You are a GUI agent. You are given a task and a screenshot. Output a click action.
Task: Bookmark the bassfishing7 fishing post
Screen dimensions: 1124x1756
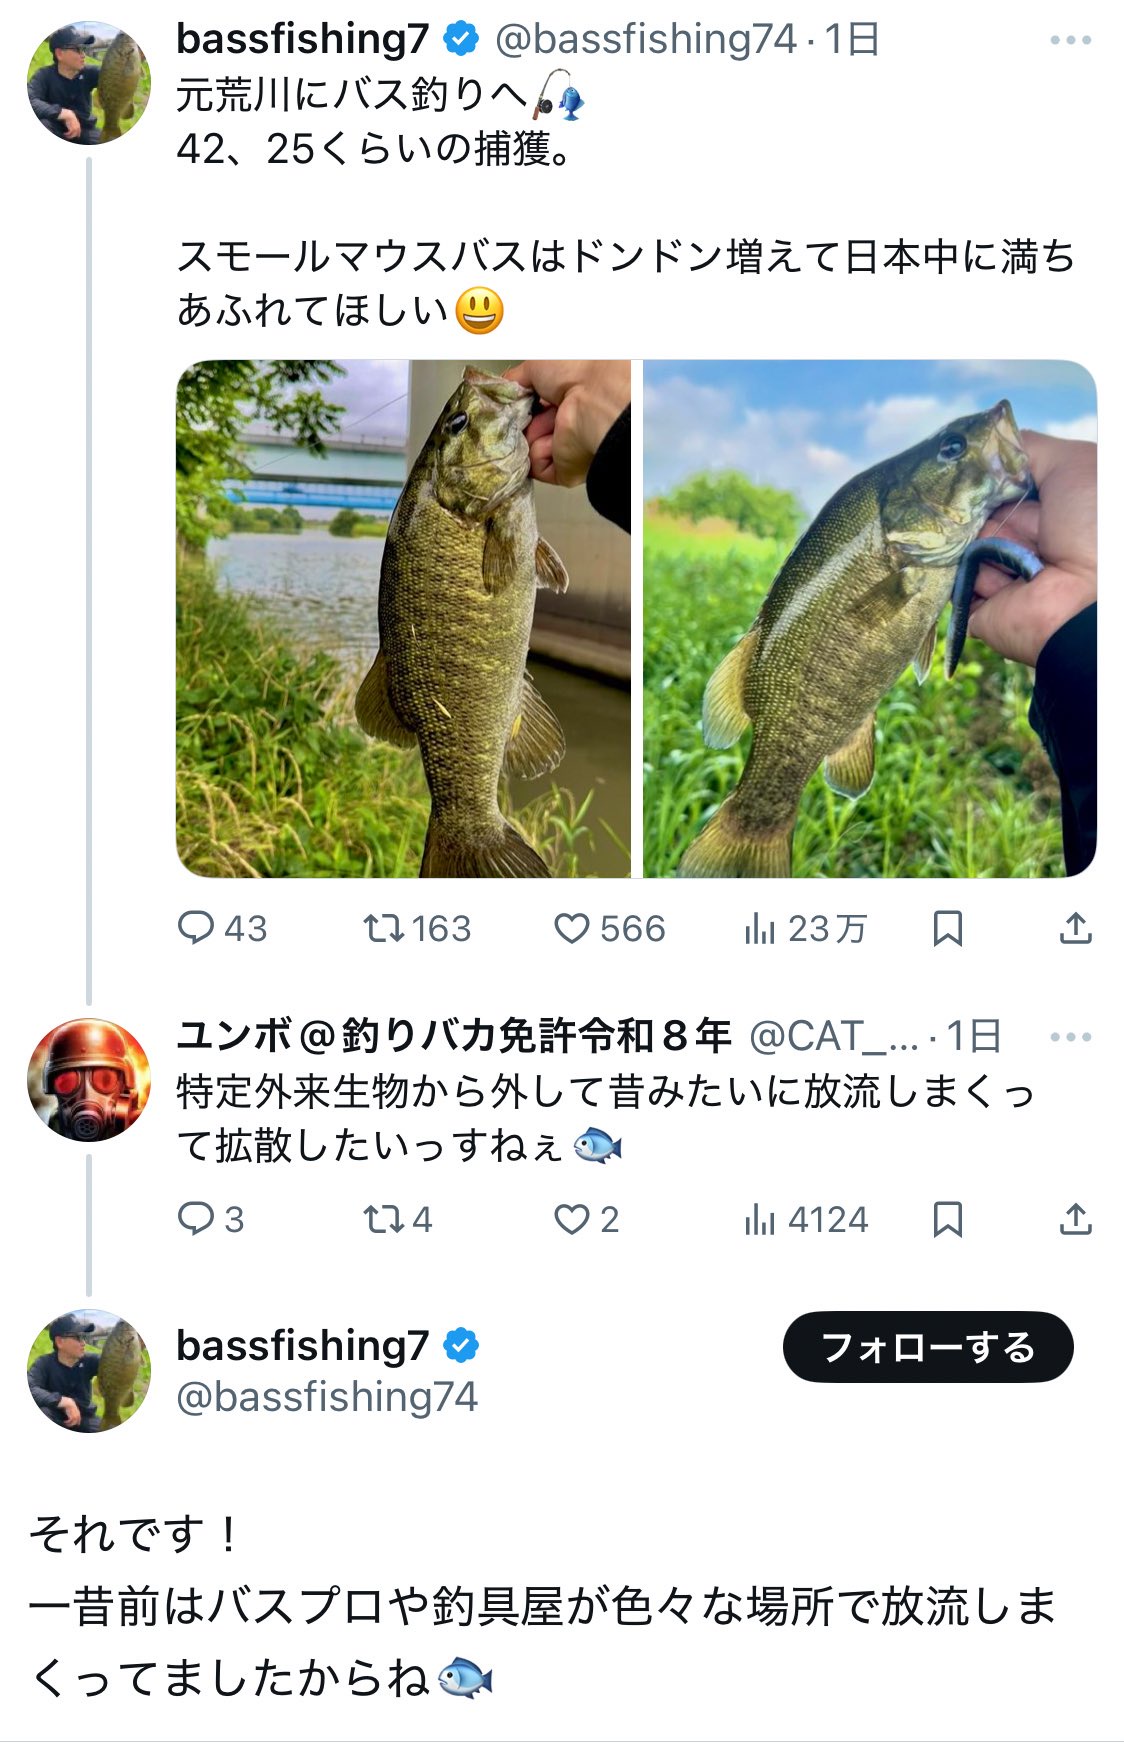click(947, 929)
